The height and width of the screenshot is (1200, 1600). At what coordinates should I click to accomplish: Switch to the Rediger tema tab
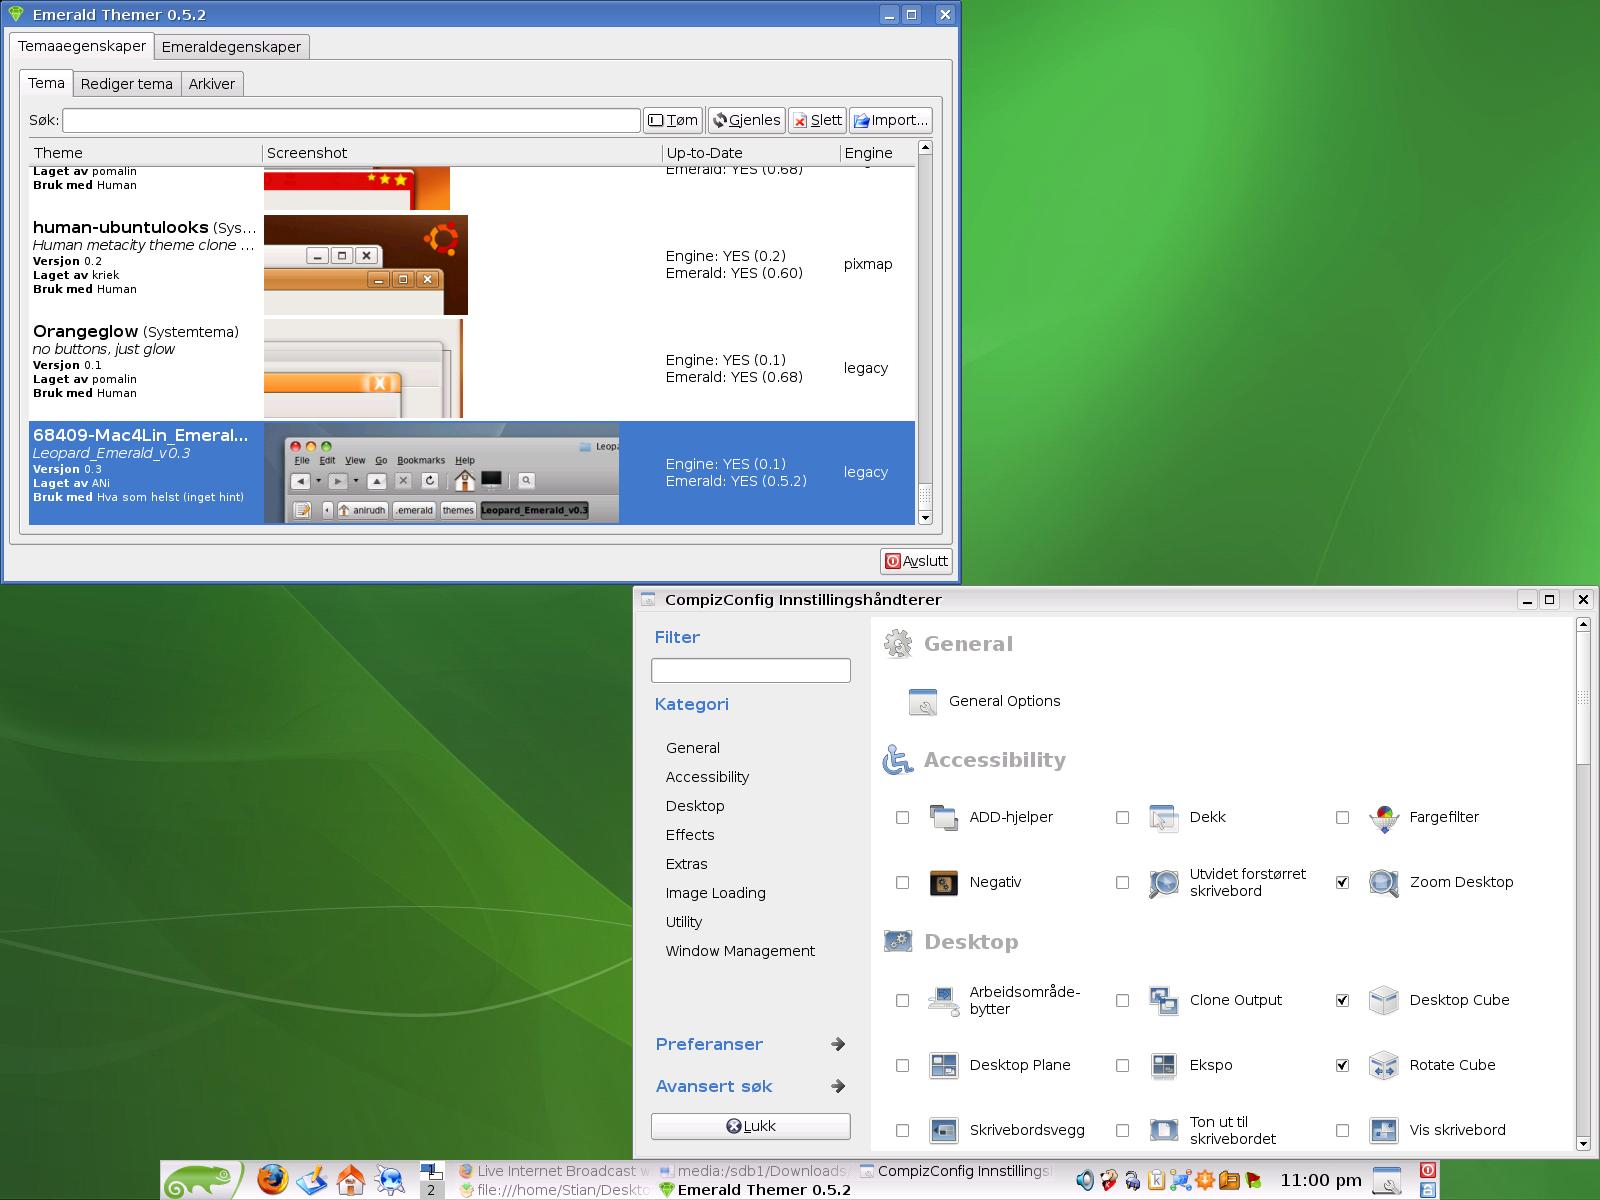pyautogui.click(x=127, y=84)
